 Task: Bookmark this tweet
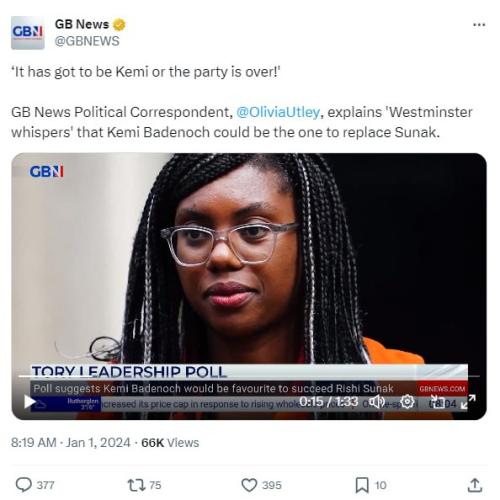tap(362, 485)
